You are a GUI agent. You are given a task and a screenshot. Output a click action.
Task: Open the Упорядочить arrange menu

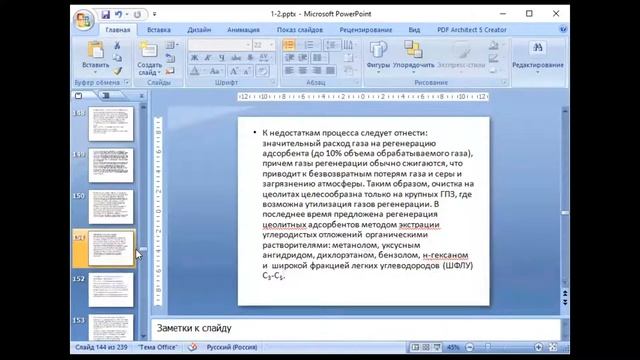click(x=413, y=57)
